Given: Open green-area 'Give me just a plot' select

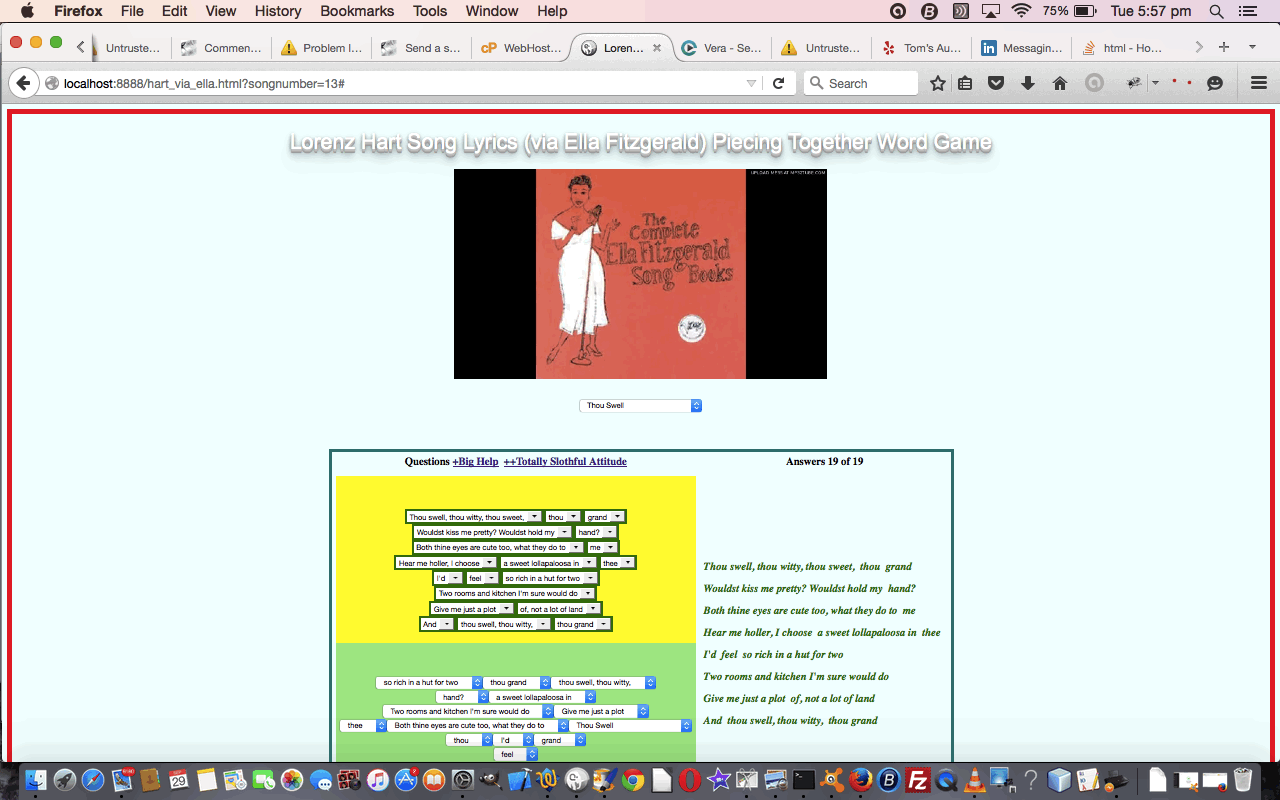Looking at the screenshot, I should pos(601,711).
